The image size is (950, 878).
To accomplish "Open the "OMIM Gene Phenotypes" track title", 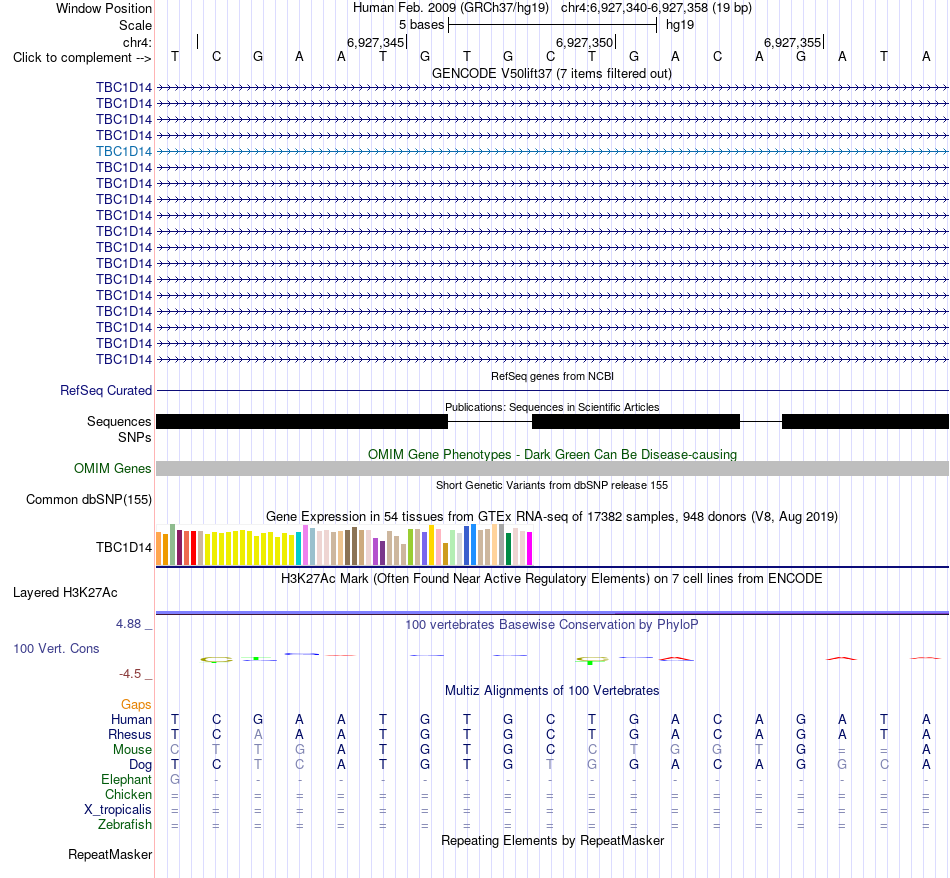I will coord(552,454).
